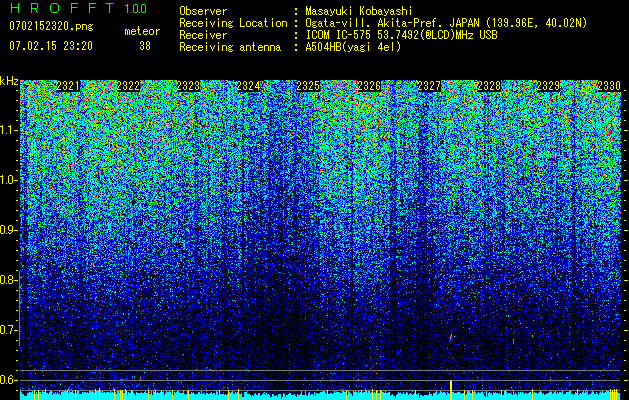Click the 2327 time marker
629x400 pixels.
(x=429, y=86)
